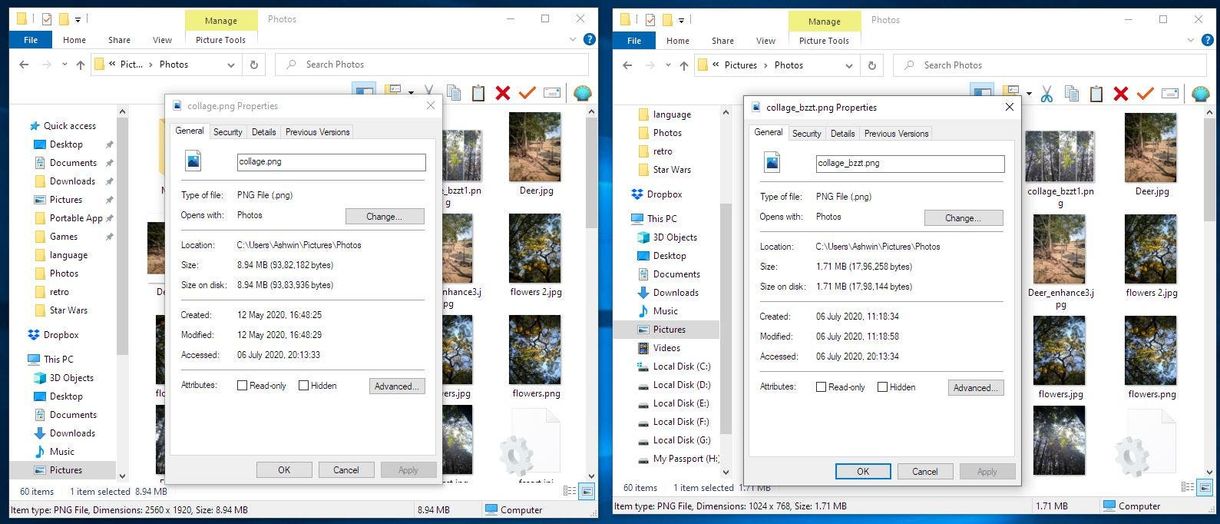Refresh the left window's address bar

coord(254,64)
